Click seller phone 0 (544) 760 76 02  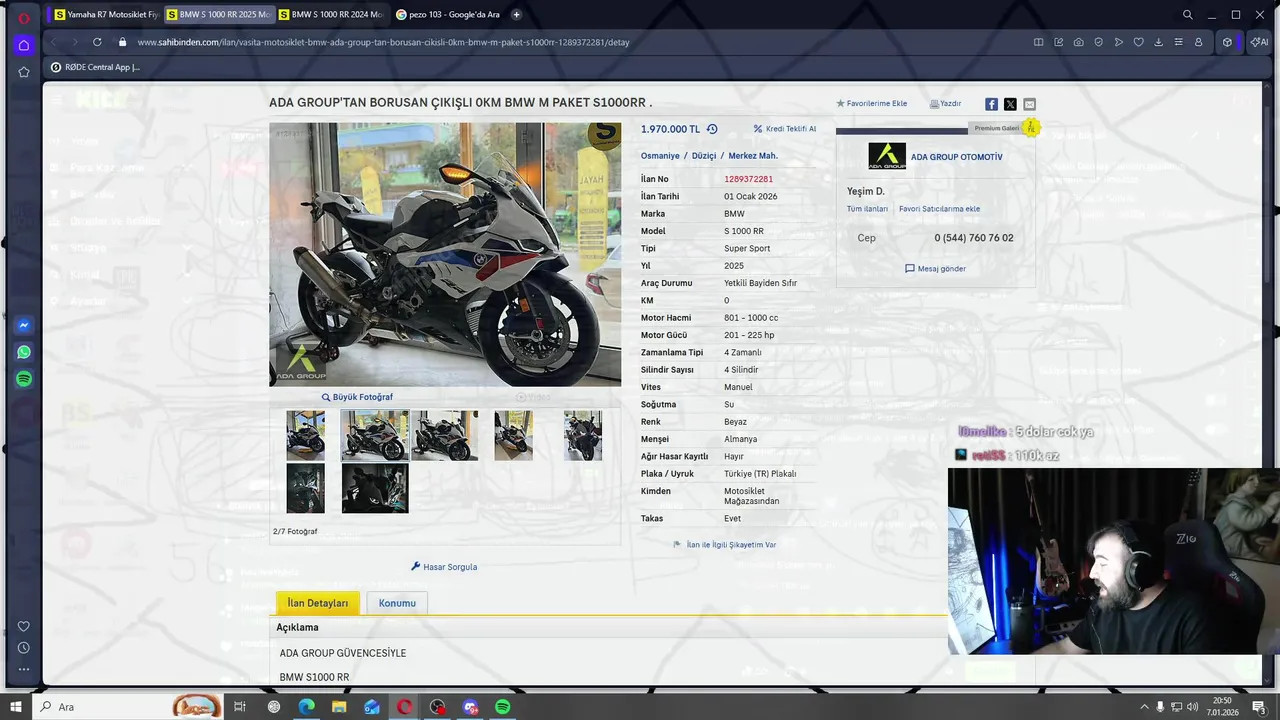[x=973, y=238]
